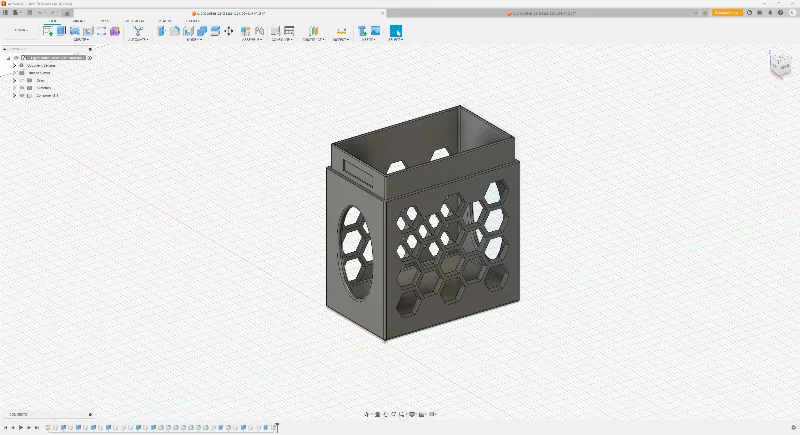Expand the Document Settings node
Screen dimensions: 800x435
[x=15, y=65]
